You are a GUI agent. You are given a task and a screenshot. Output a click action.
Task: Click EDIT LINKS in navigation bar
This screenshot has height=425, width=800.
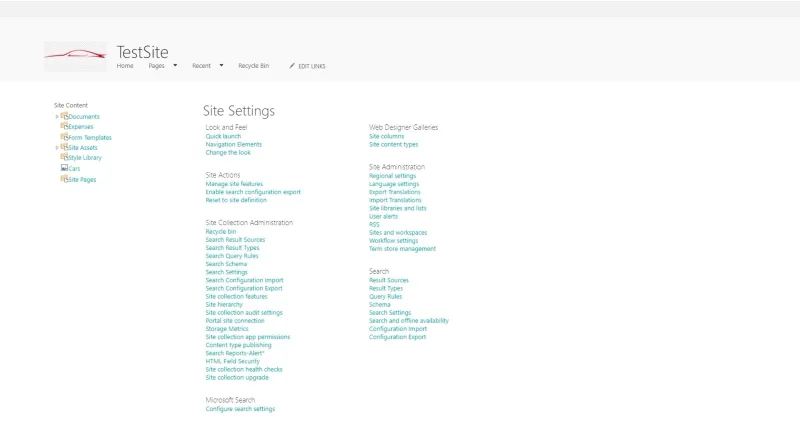312,66
